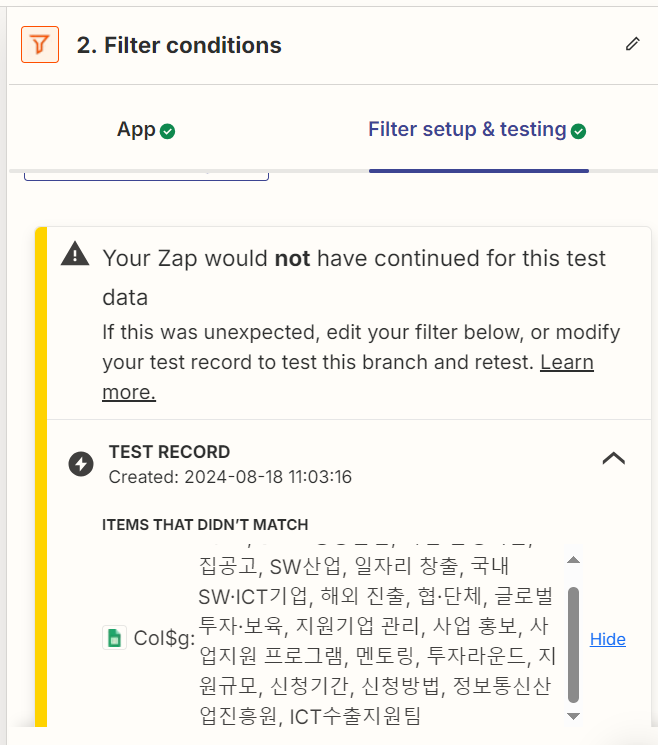Click the Hide link
Screen dimensions: 658x745
608,639
